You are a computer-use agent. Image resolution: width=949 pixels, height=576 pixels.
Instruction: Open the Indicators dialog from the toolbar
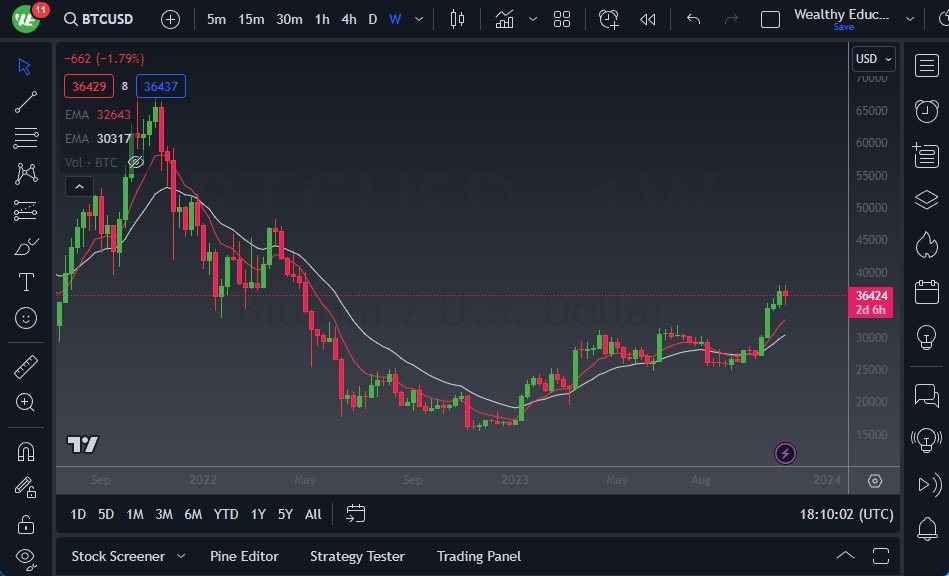tap(504, 18)
